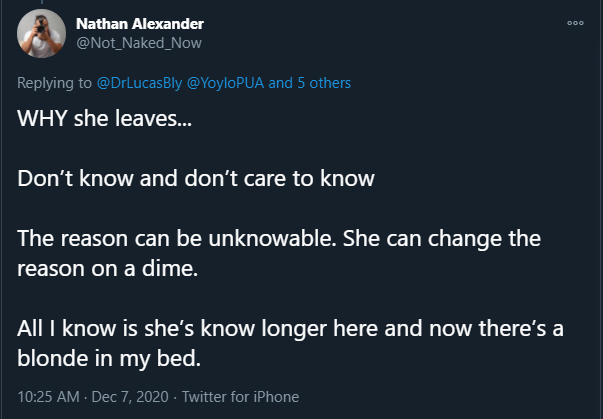Open the "Twitter for iPhone" source link
The height and width of the screenshot is (419, 603).
pyautogui.click(x=240, y=397)
